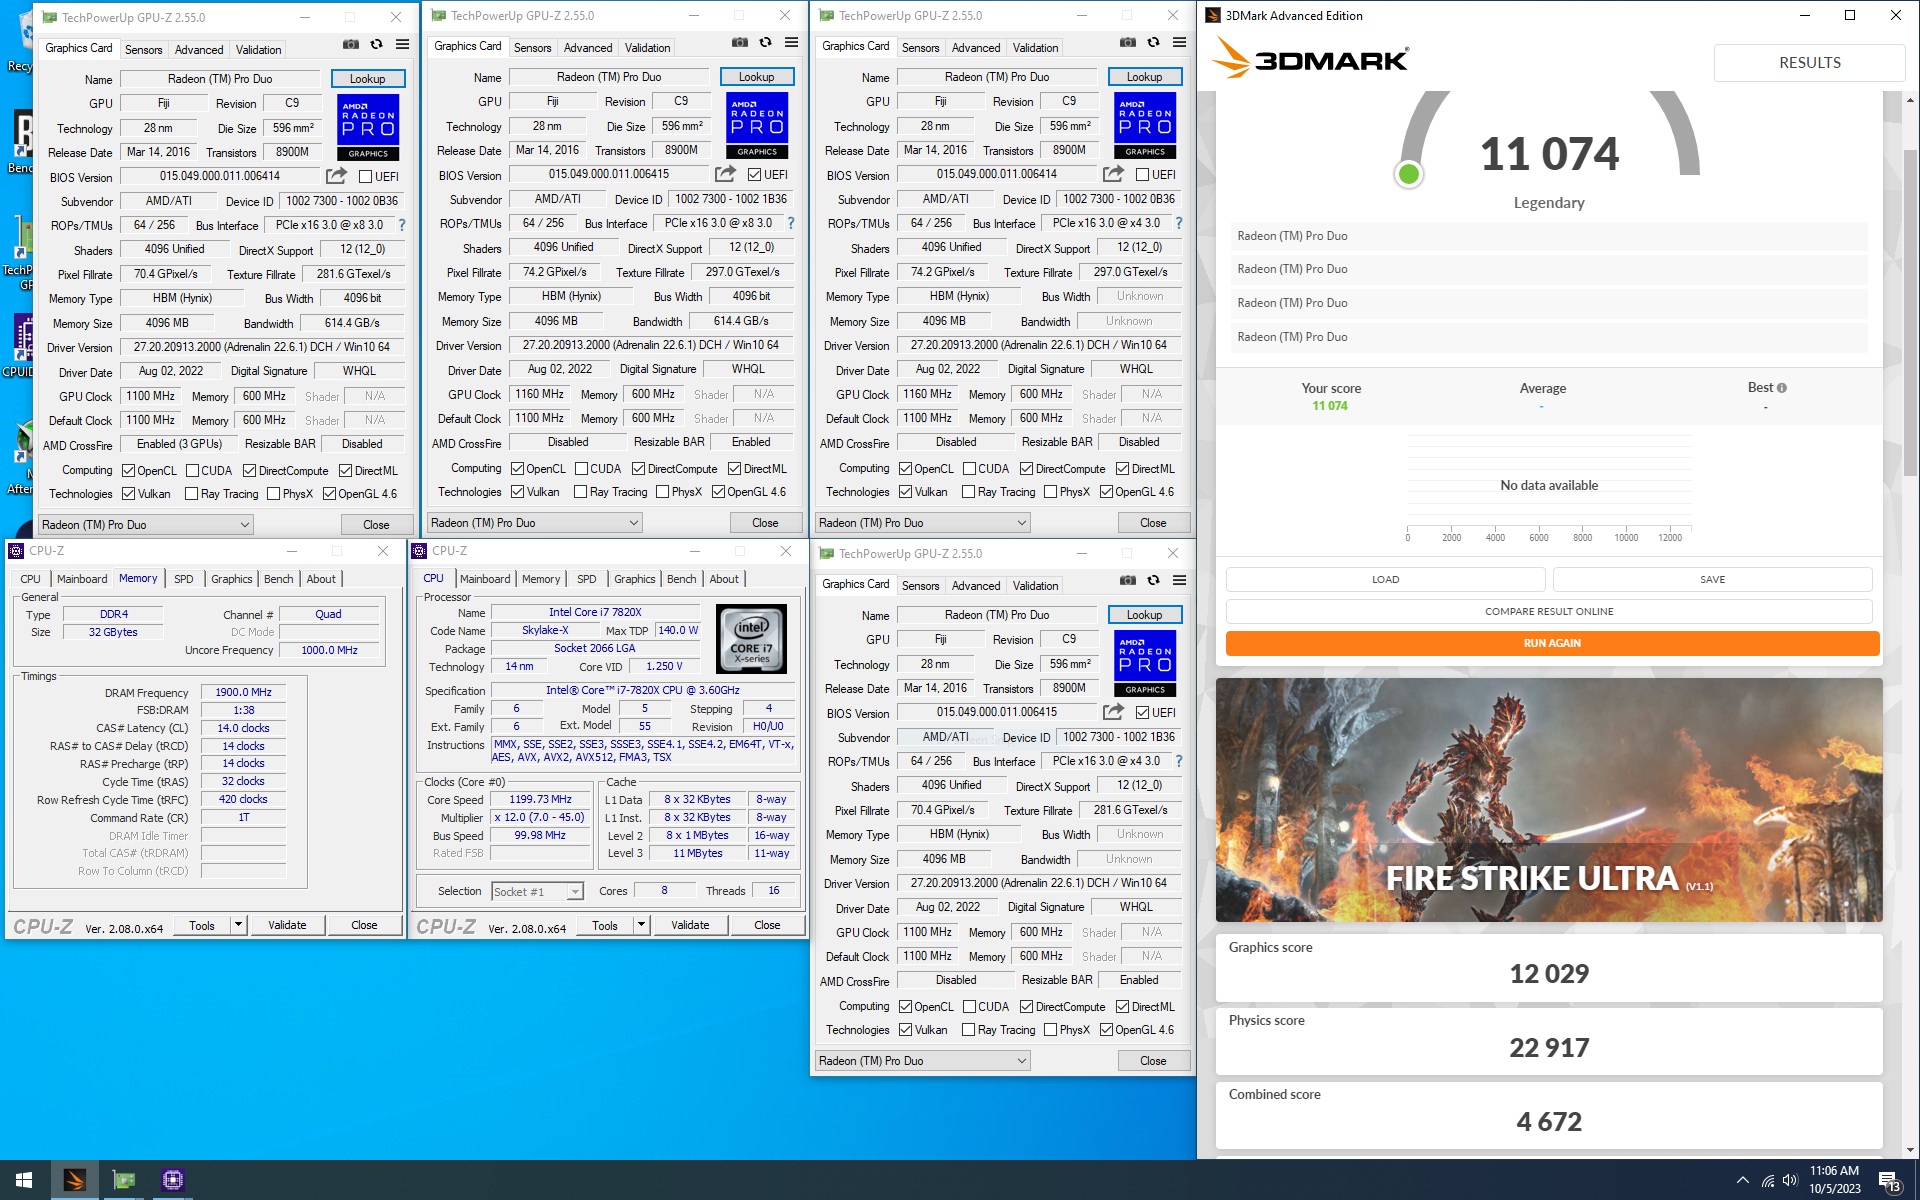1920x1200 pixels.
Task: Toggle OpenCL checkbox in top-left GPU-Z window
Action: point(128,471)
